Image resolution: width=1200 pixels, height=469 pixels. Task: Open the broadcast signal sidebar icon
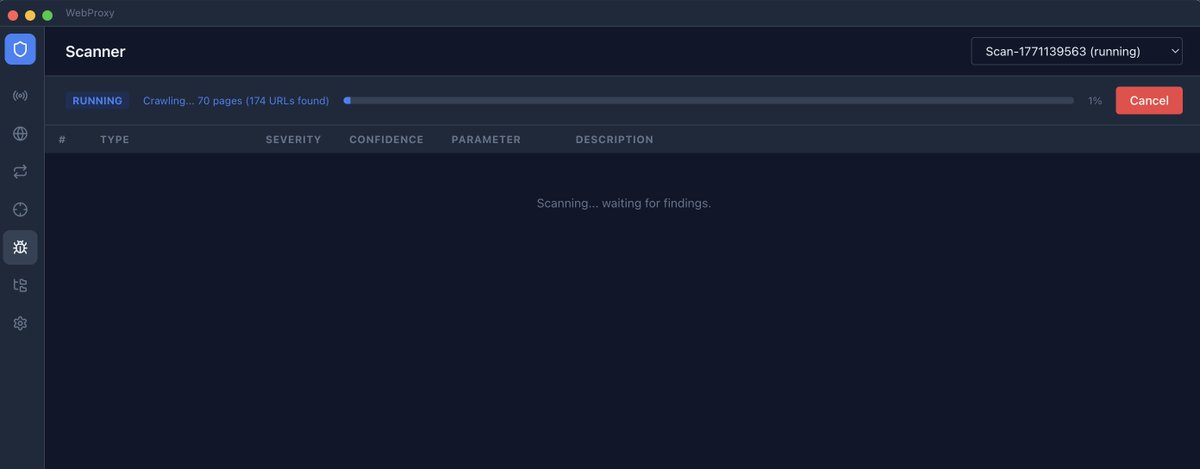[20, 96]
